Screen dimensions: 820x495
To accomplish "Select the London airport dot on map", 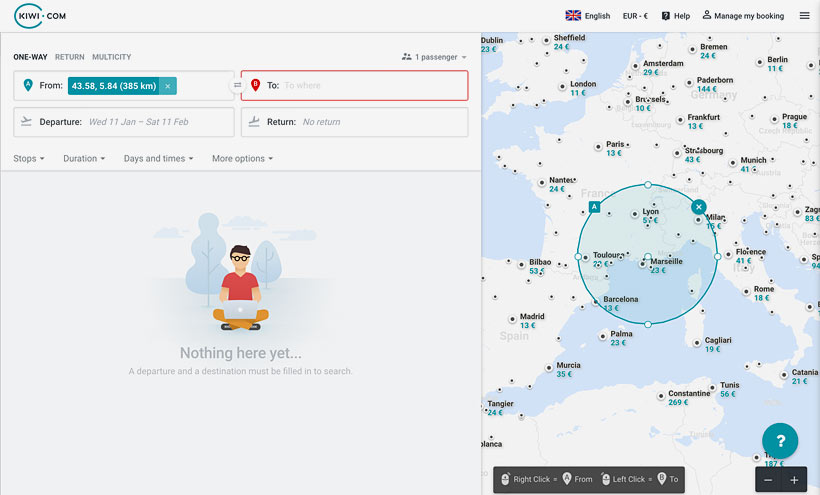I will [562, 87].
